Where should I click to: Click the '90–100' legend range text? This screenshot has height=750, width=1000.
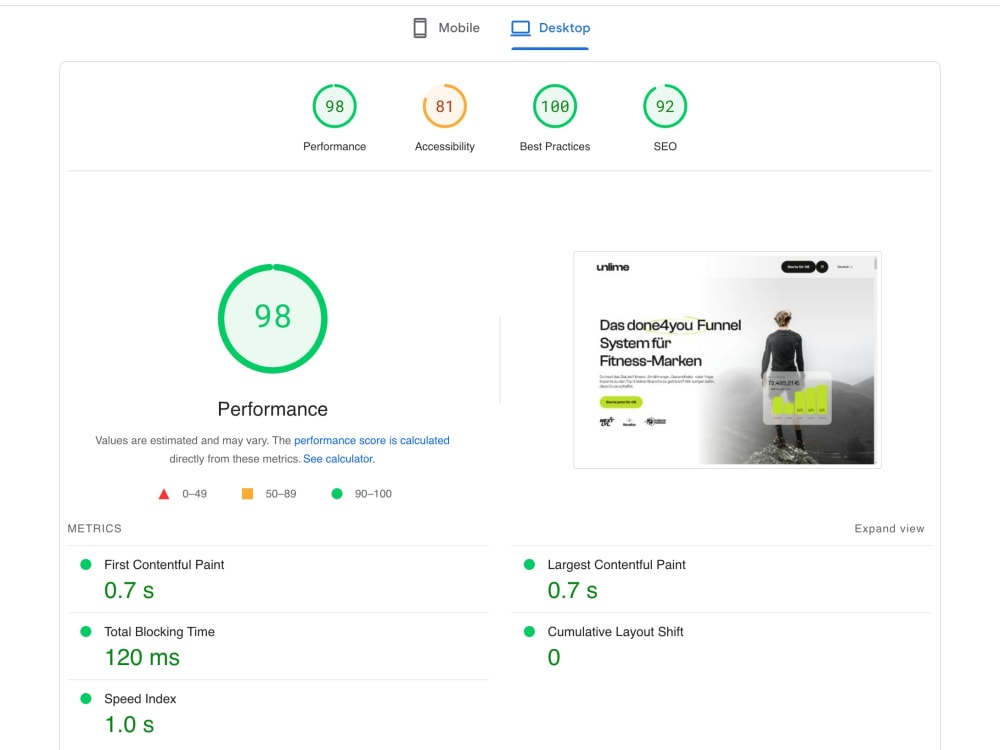coord(373,494)
